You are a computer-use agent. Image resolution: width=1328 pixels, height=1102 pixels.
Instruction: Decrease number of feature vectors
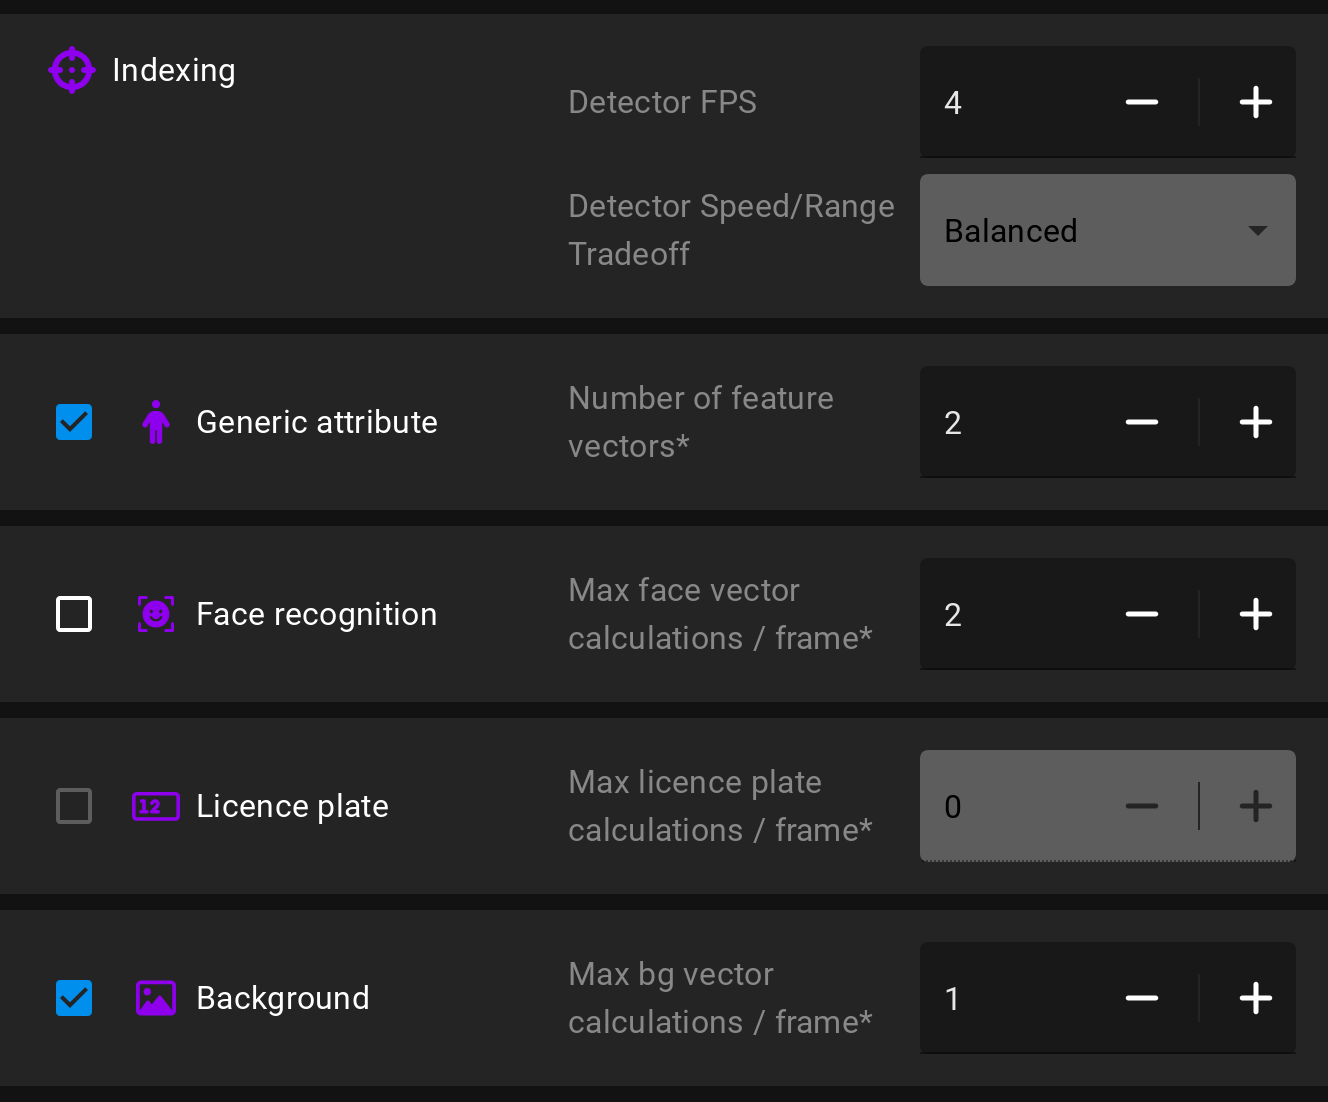1142,422
